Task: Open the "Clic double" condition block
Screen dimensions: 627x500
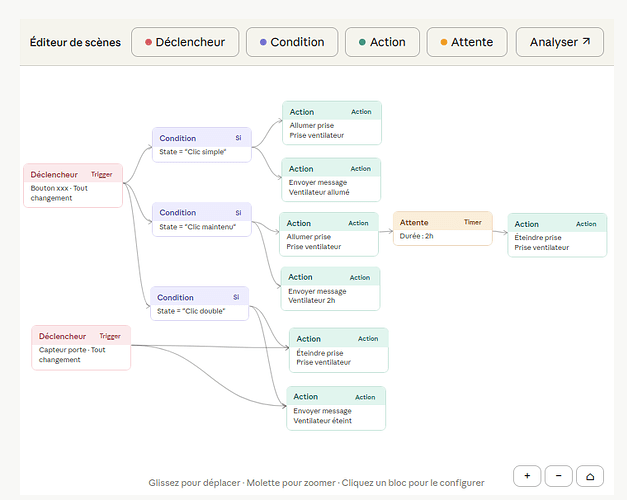Action: [199, 304]
